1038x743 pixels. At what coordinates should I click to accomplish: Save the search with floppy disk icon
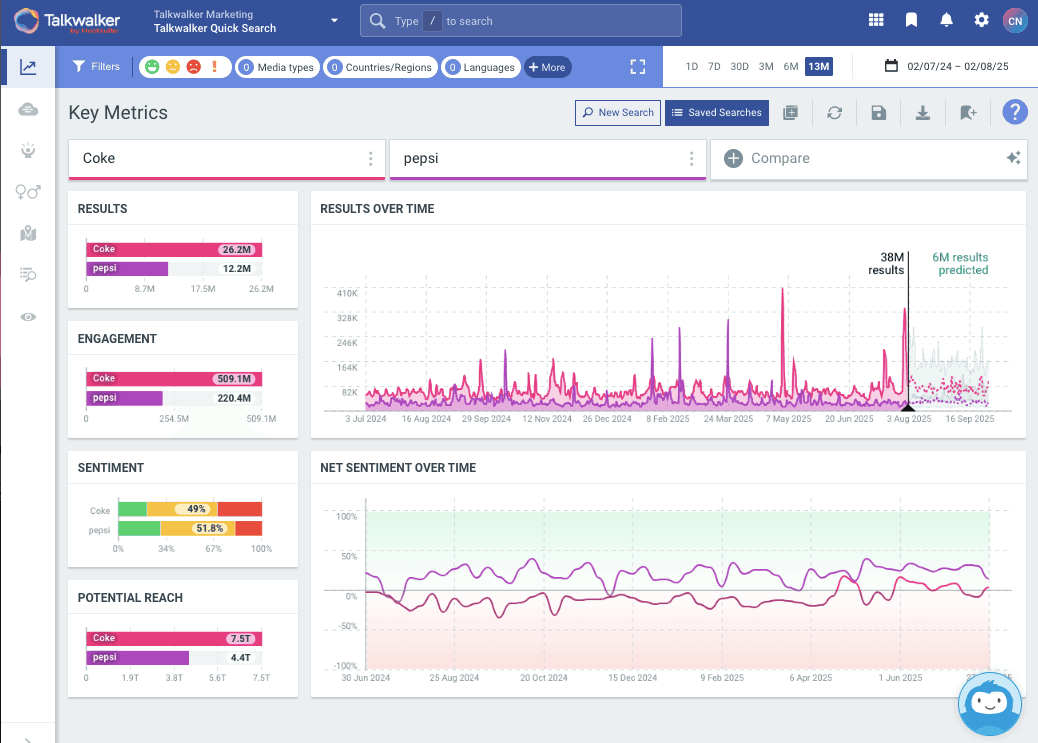879,113
